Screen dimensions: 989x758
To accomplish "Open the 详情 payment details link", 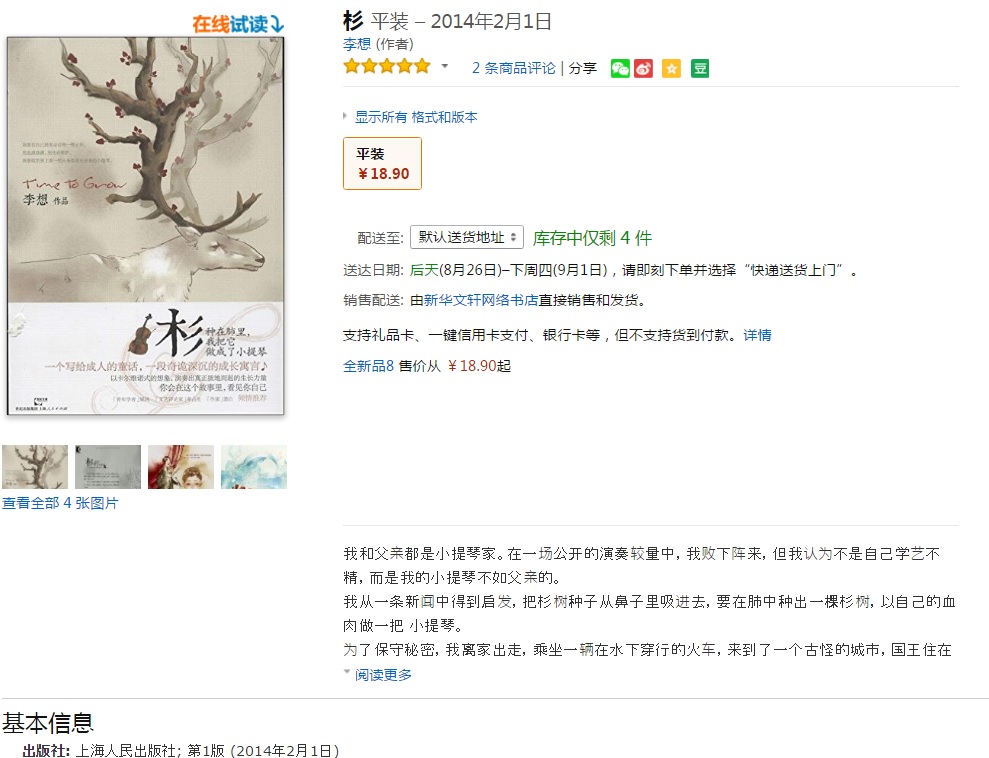I will (x=757, y=335).
